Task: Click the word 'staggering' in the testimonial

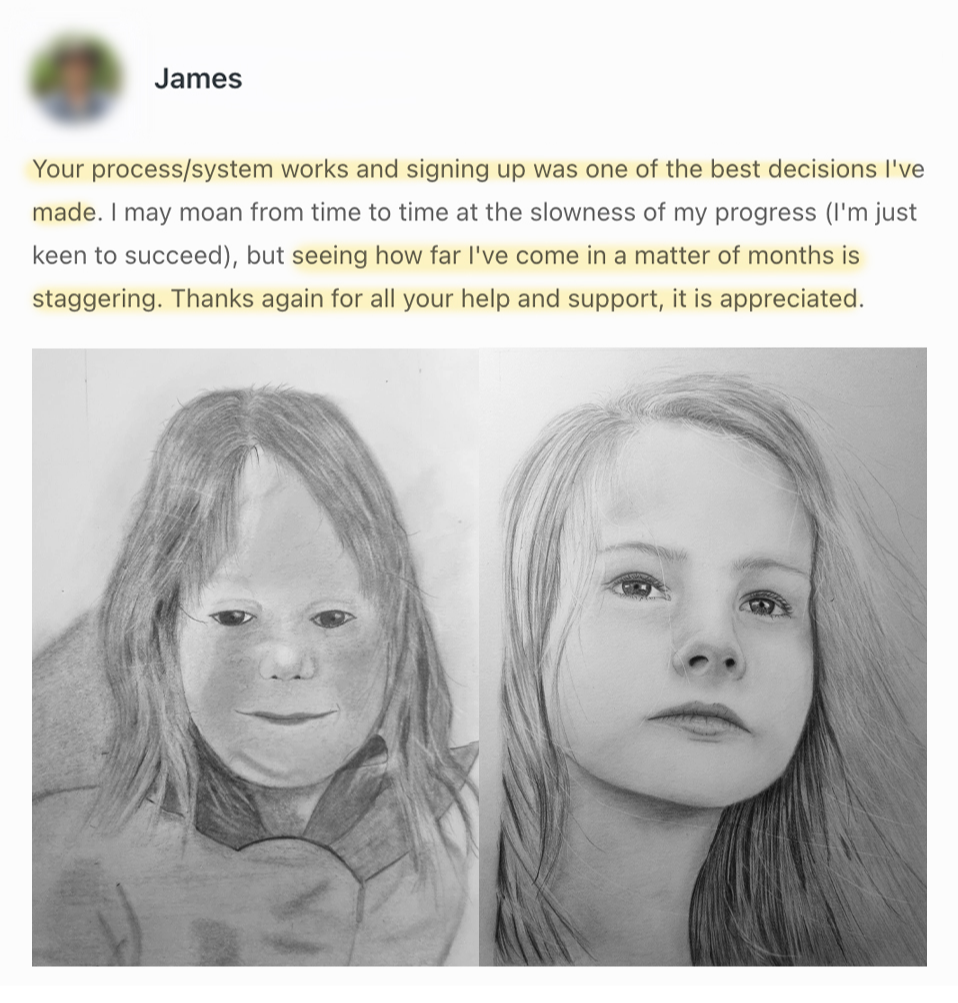Action: pos(96,299)
